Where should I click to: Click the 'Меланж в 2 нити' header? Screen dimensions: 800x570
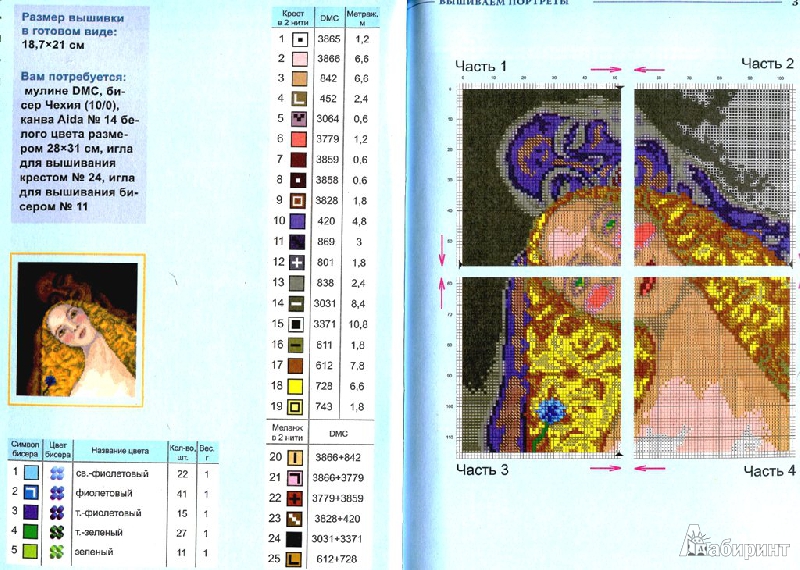coord(288,433)
